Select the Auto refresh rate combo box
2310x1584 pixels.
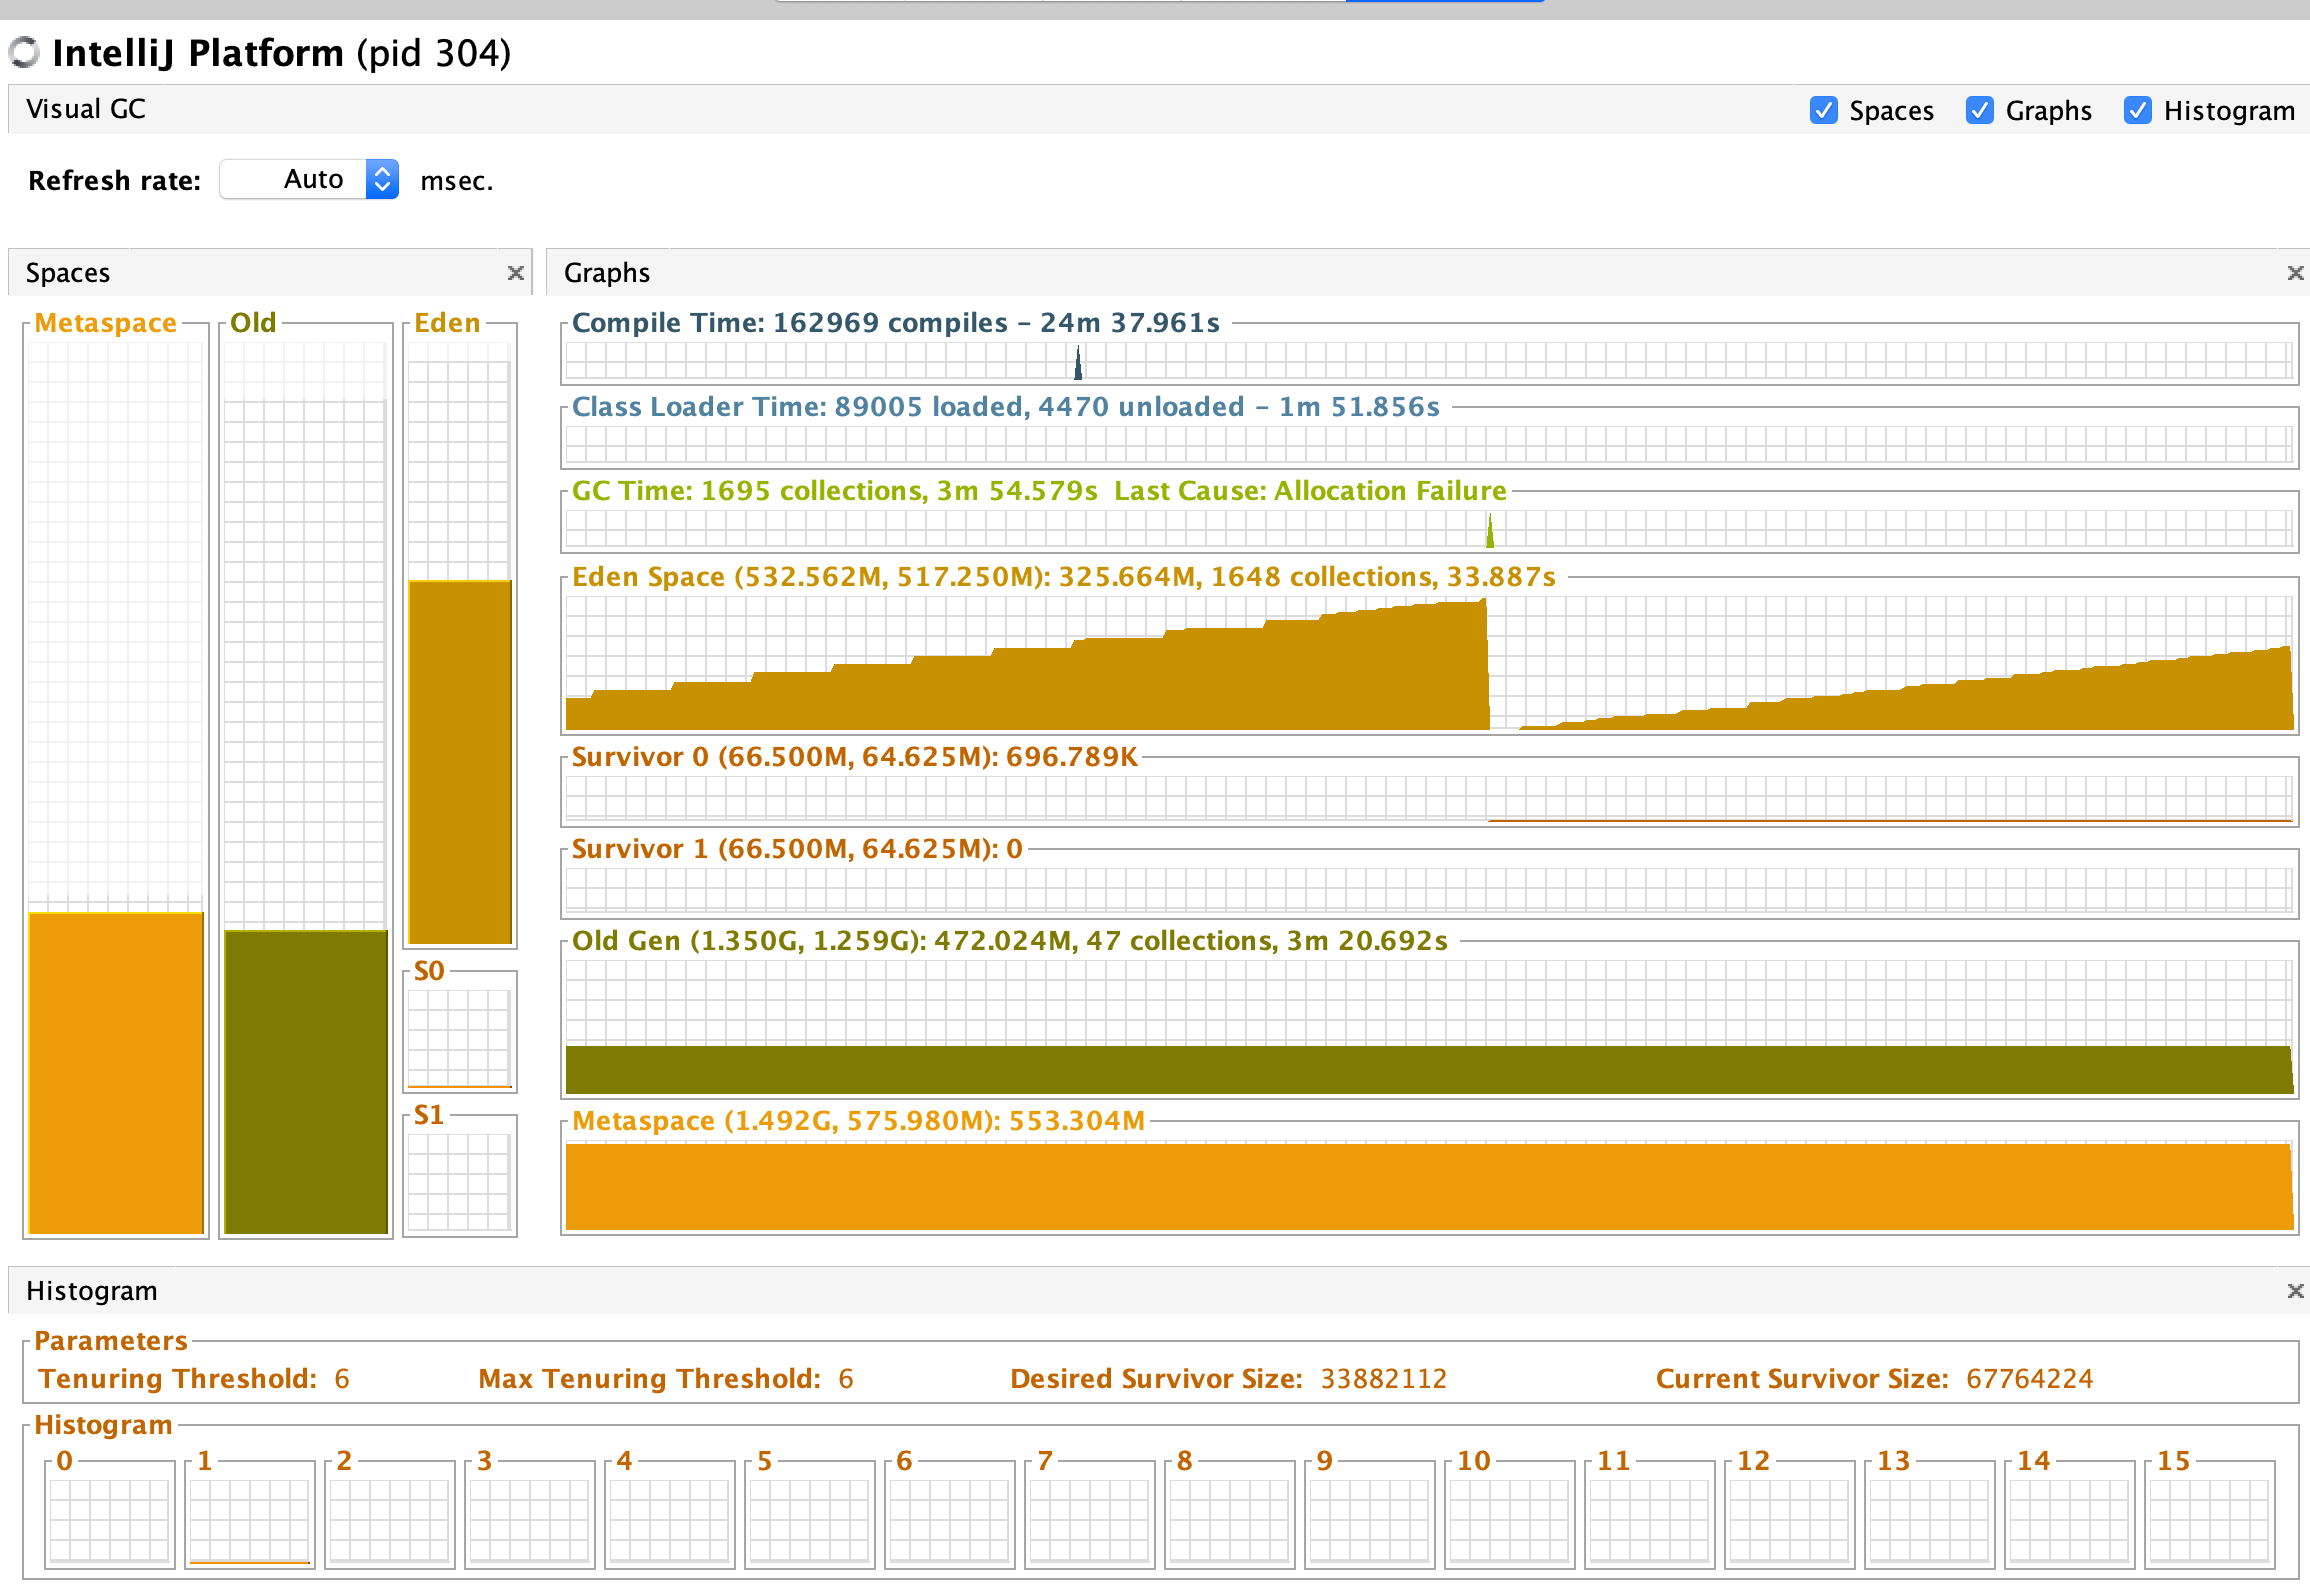click(309, 180)
